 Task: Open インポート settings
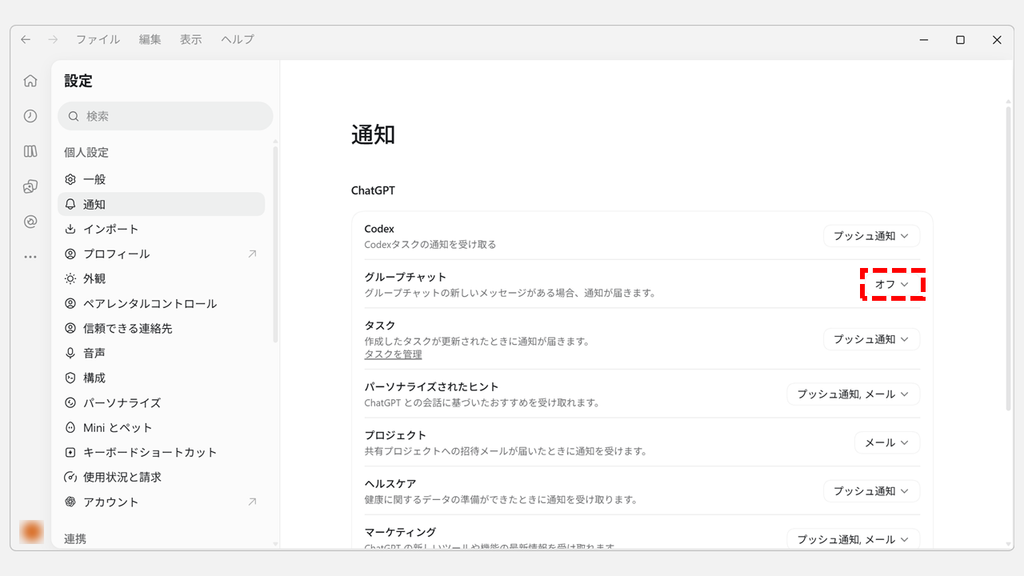161,229
